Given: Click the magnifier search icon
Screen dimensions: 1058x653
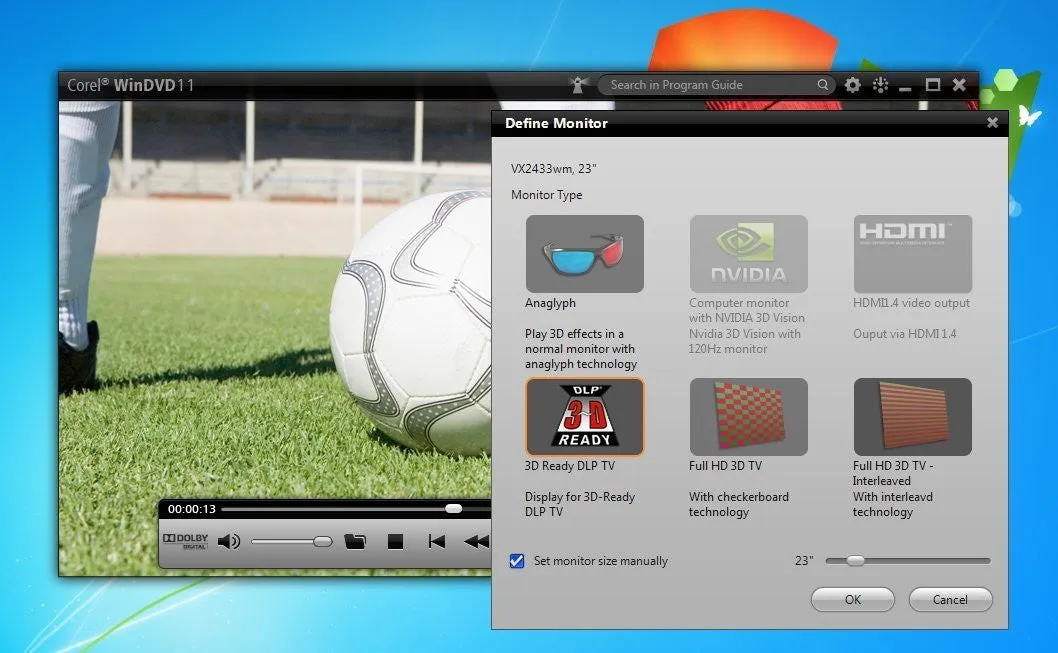Looking at the screenshot, I should click(823, 85).
